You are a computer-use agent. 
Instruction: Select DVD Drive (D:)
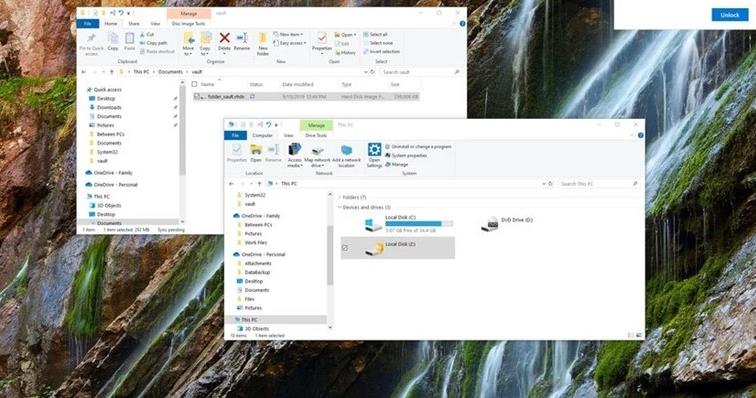507,223
